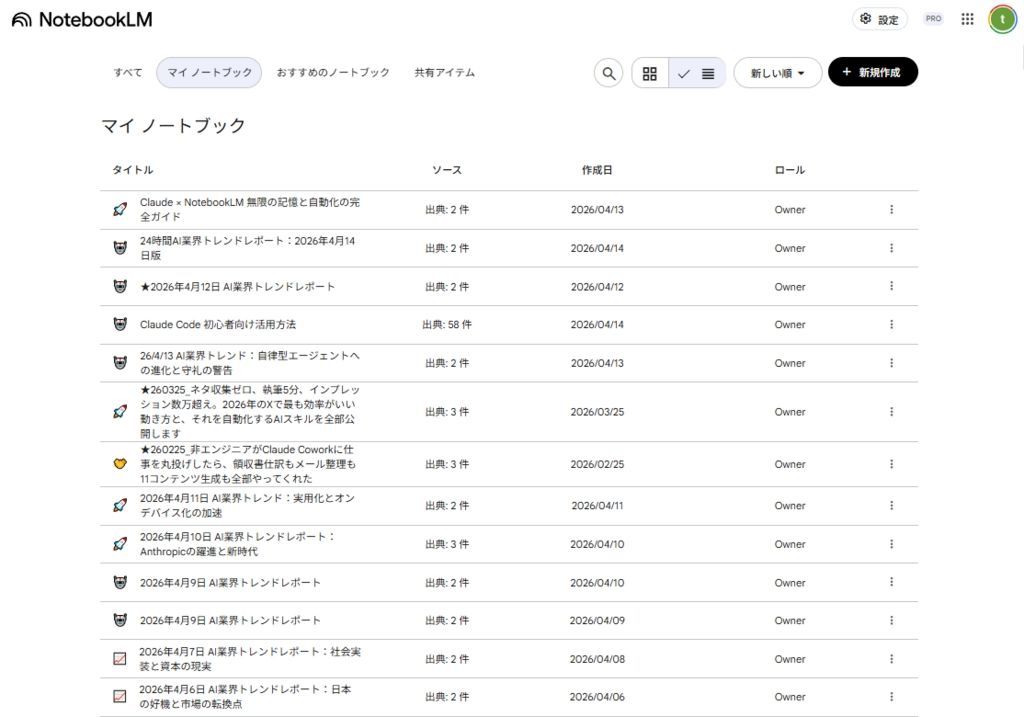Open the おすすめのノートブック tab
Viewport: 1024px width, 717px height.
[x=332, y=72]
